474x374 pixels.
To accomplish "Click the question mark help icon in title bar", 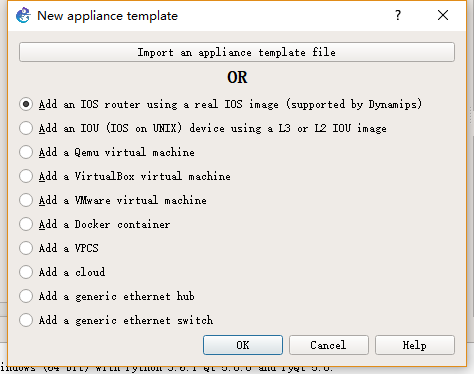I will click(398, 15).
